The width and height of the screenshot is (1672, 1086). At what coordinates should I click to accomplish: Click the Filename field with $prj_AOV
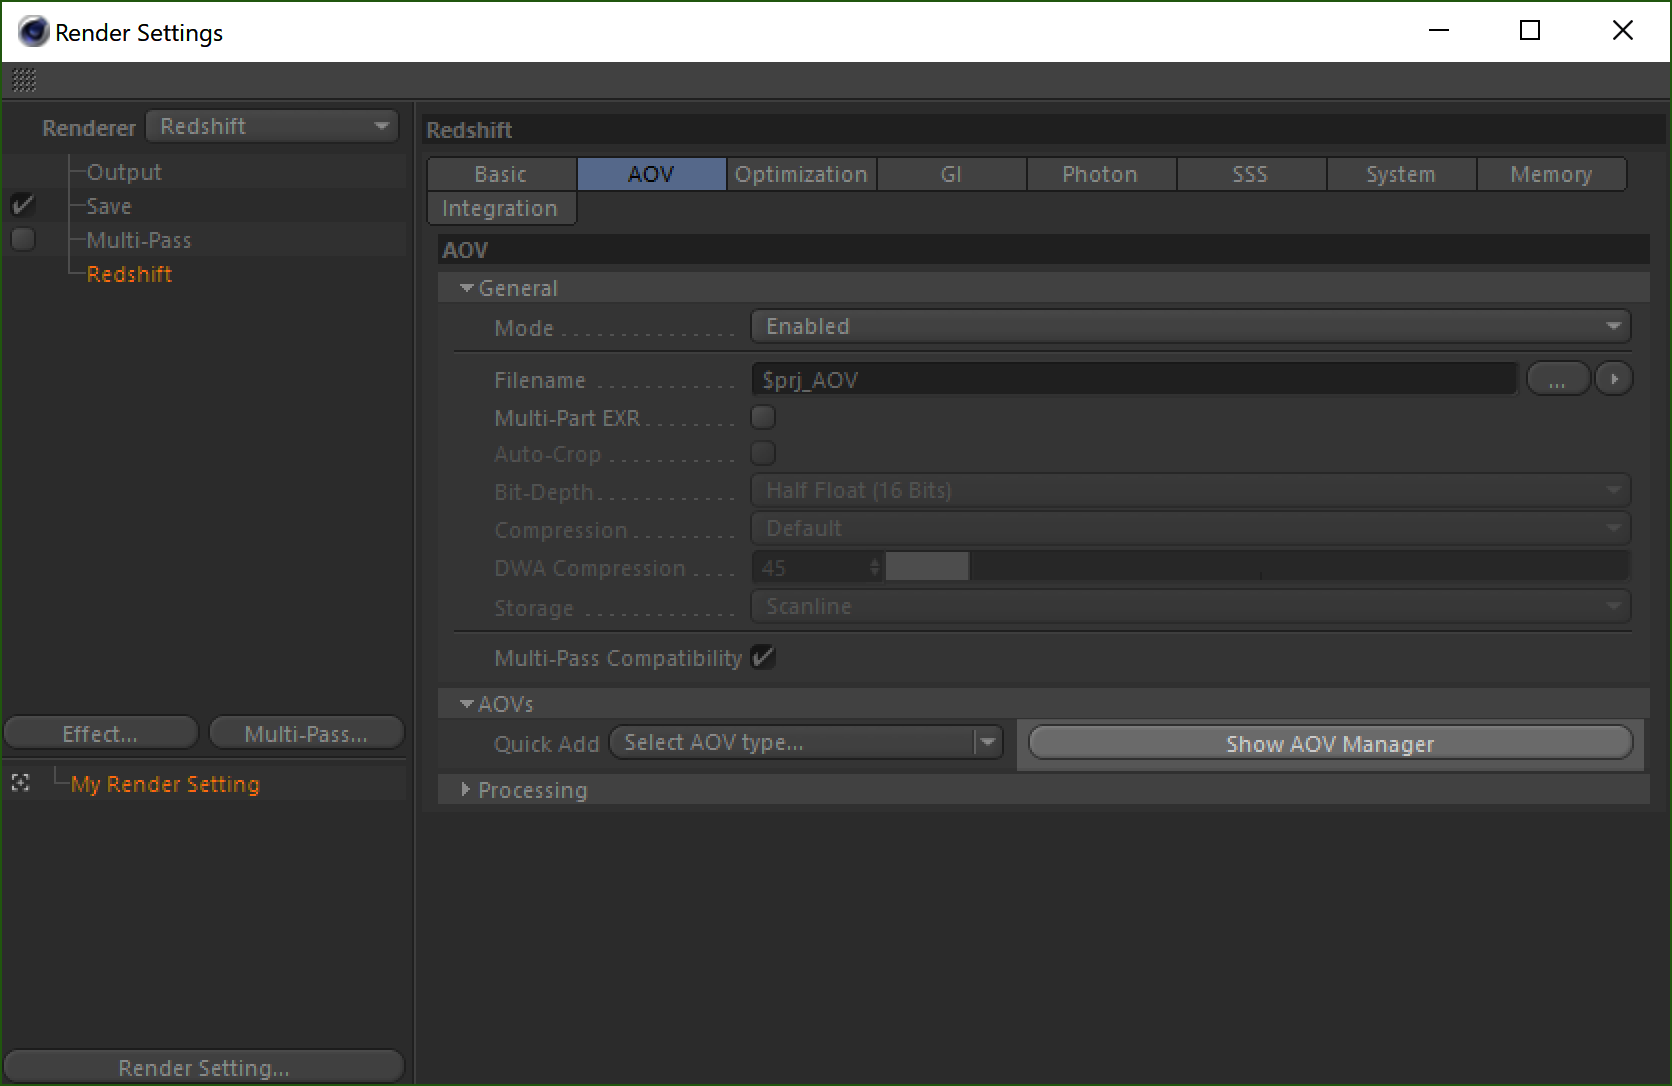point(1134,379)
